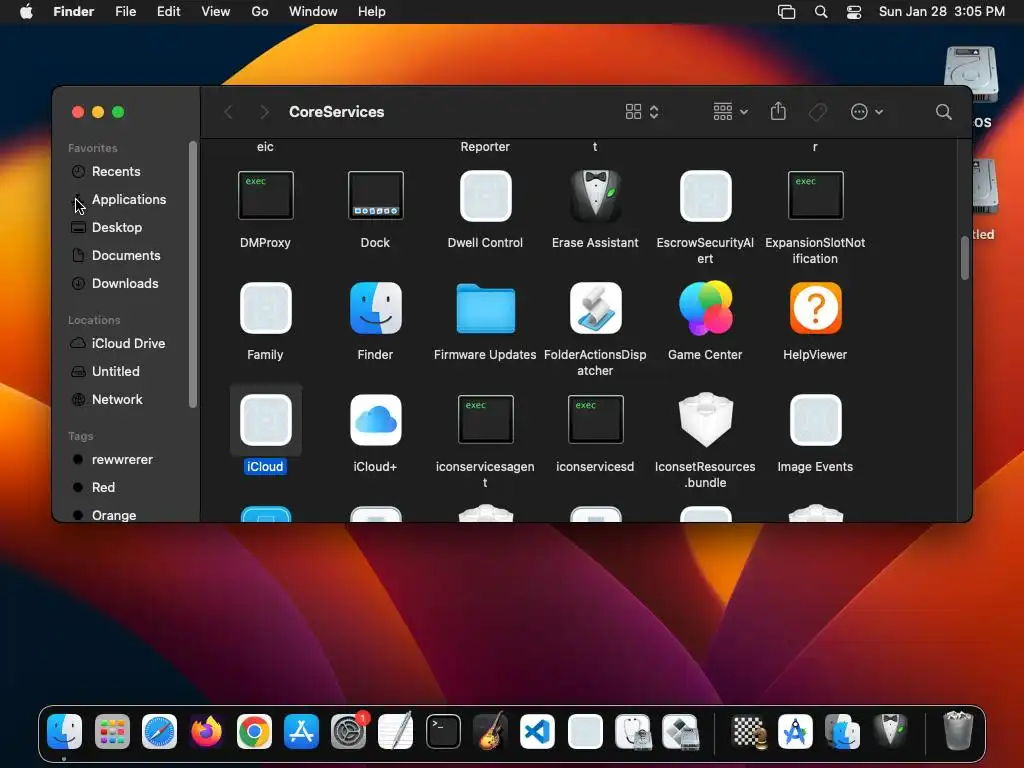Select the Erase Assistant tuxedo icon

click(x=595, y=195)
